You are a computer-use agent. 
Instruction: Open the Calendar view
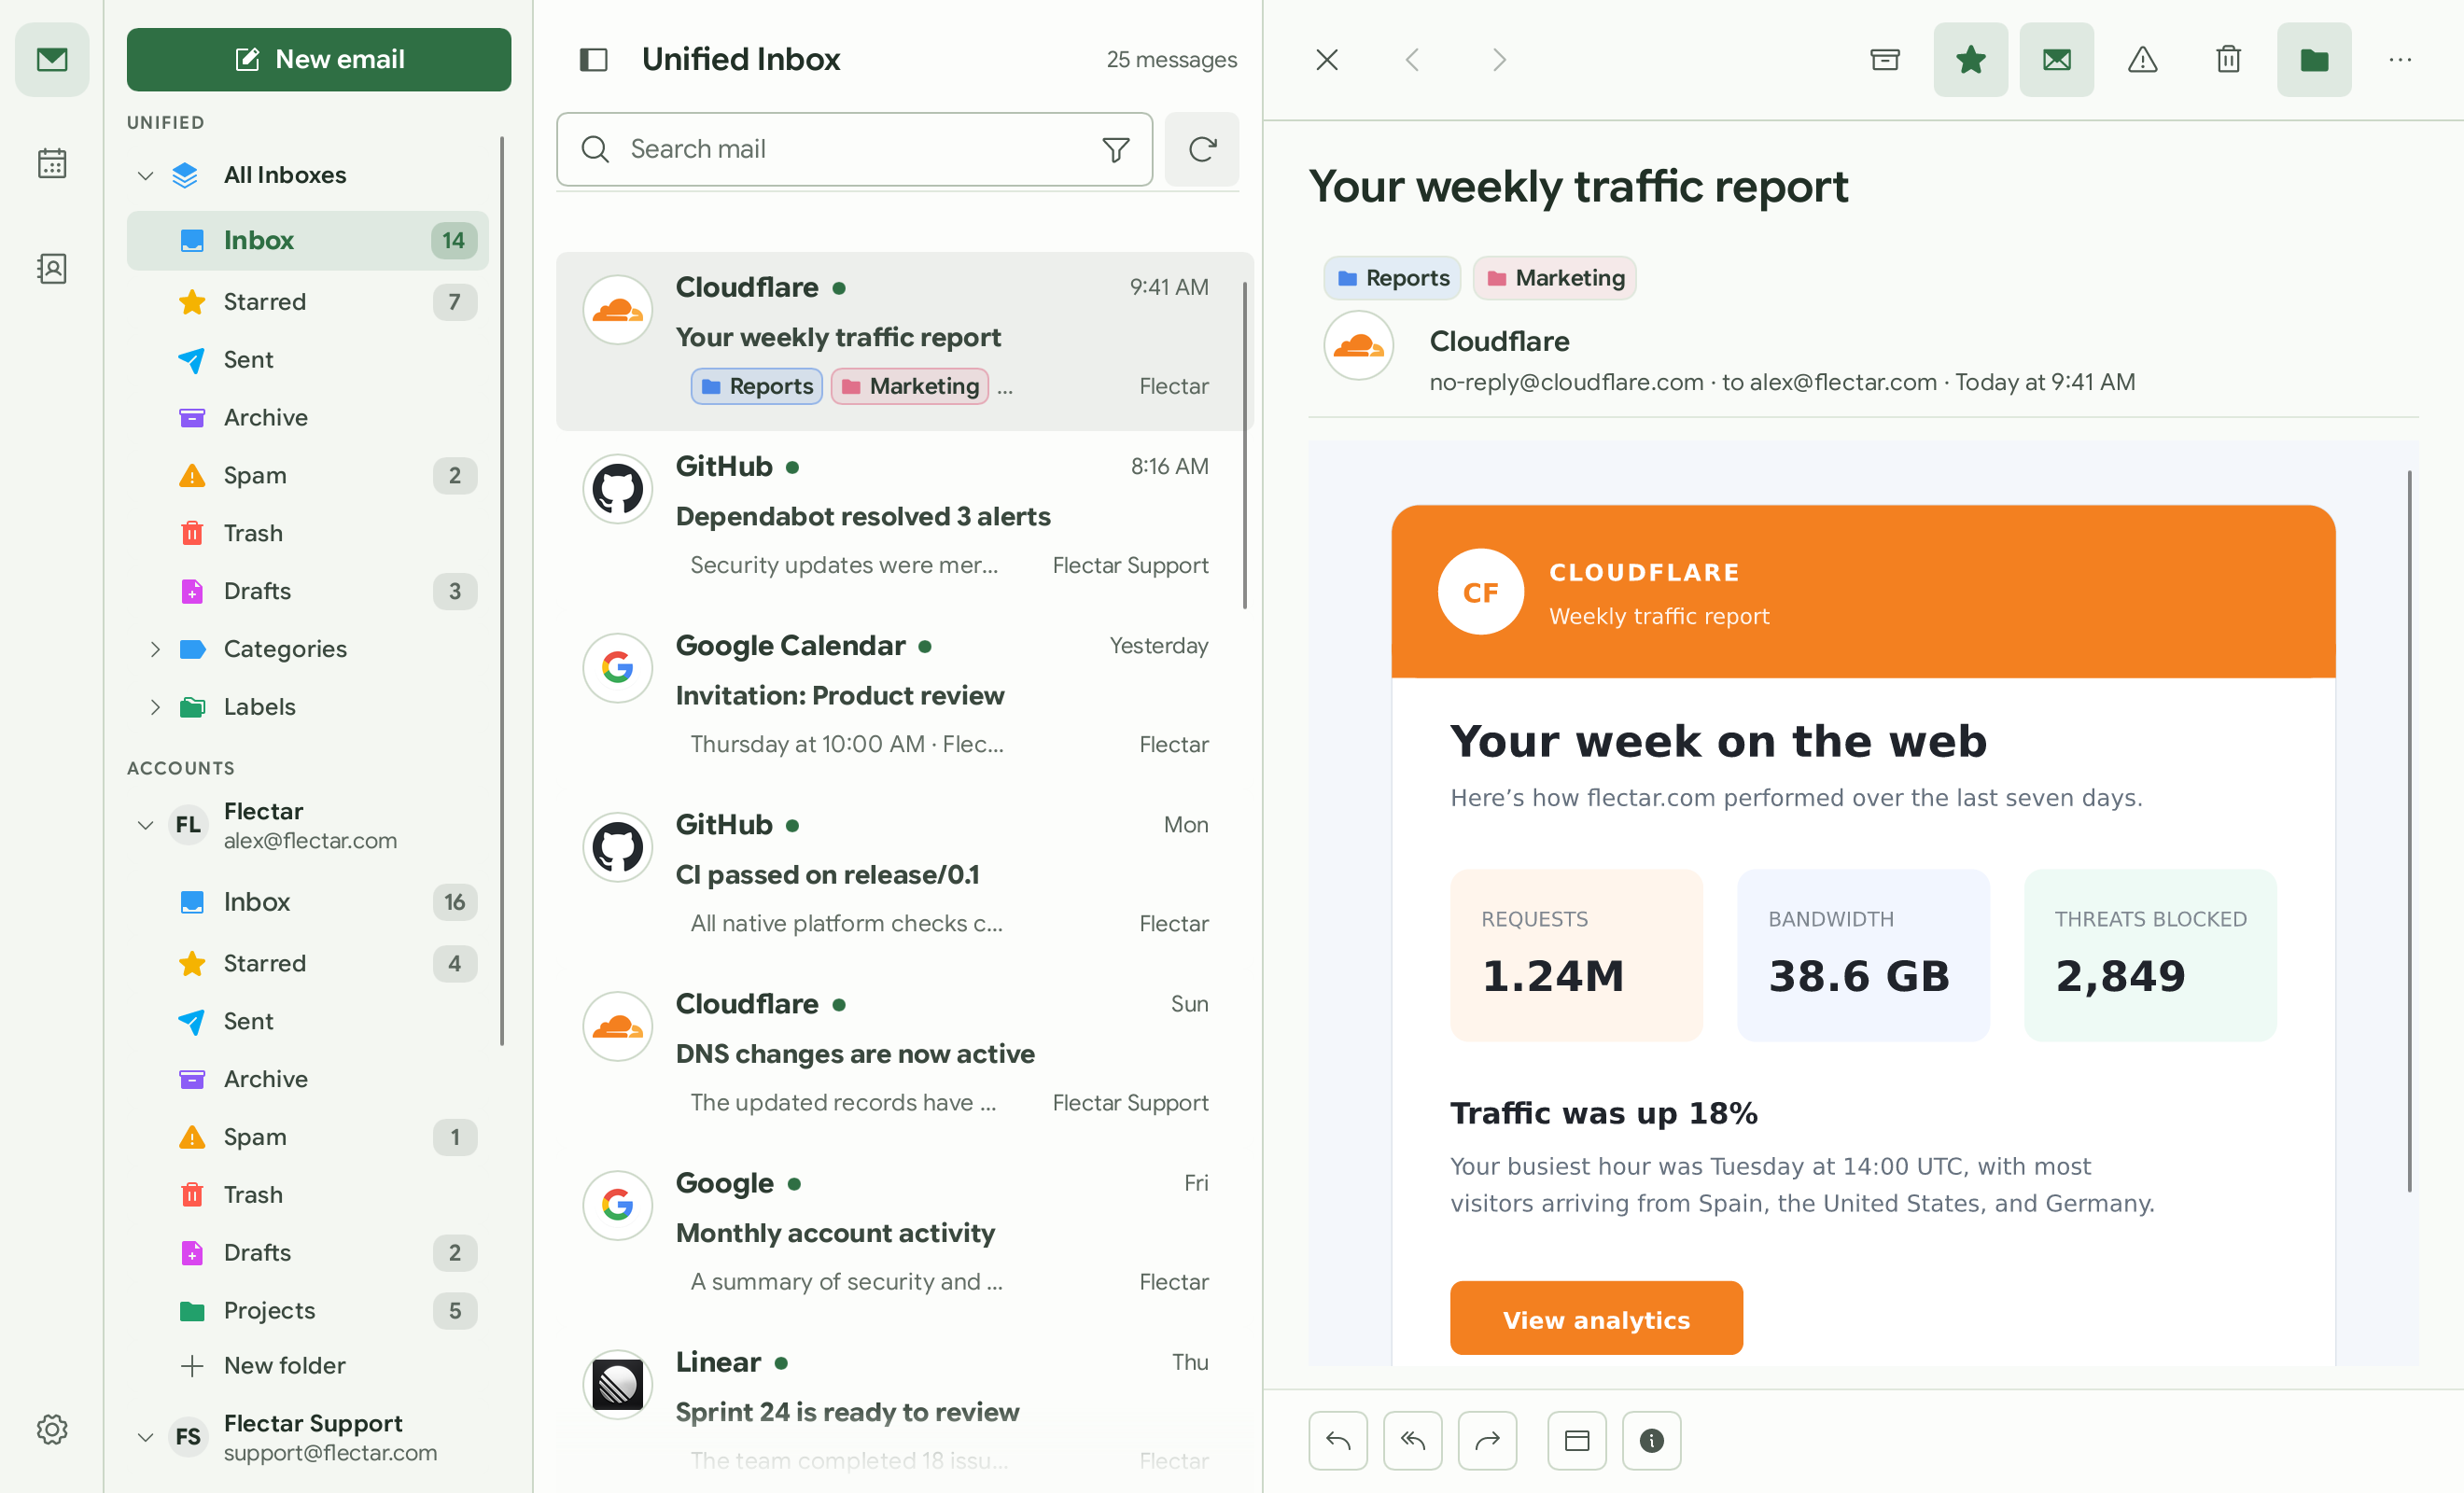[52, 163]
